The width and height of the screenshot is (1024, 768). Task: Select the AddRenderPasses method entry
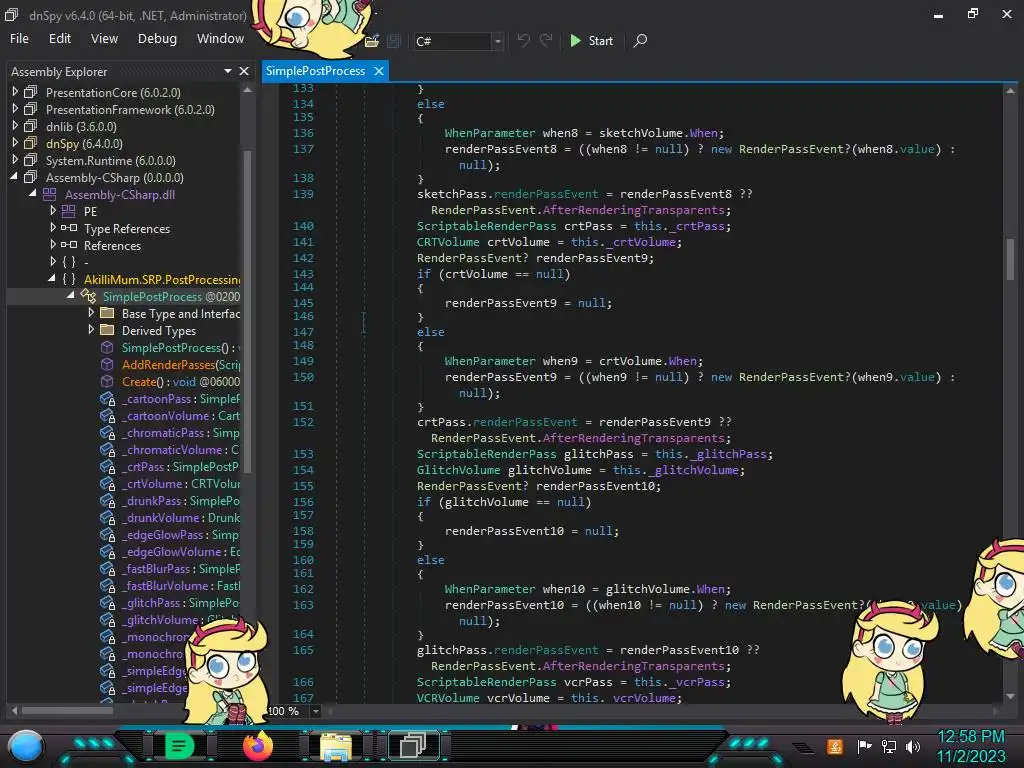click(181, 364)
